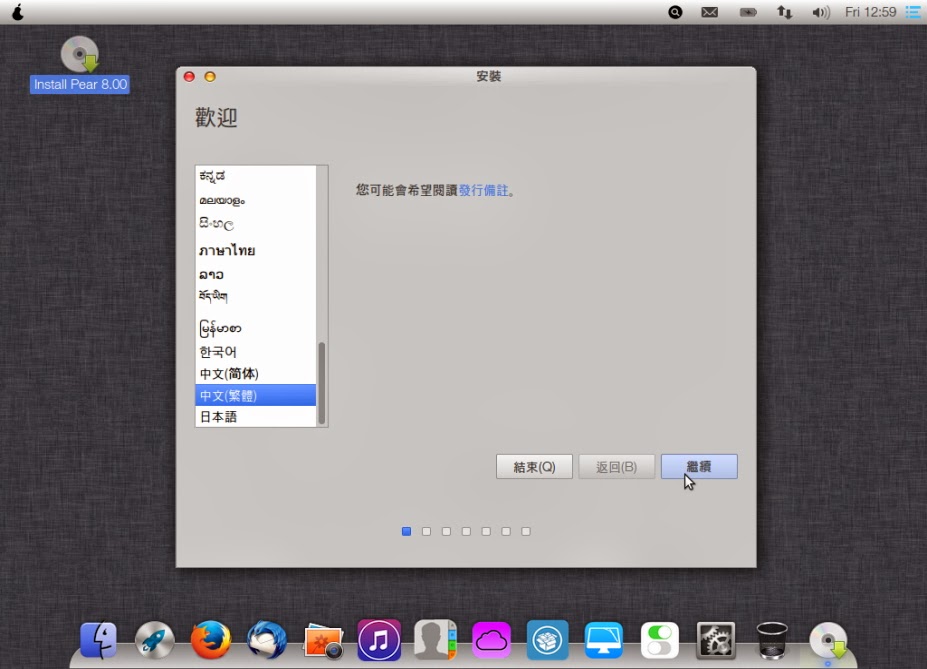927x669 pixels.
Task: Click the 結束(Q) quit button
Action: [534, 466]
